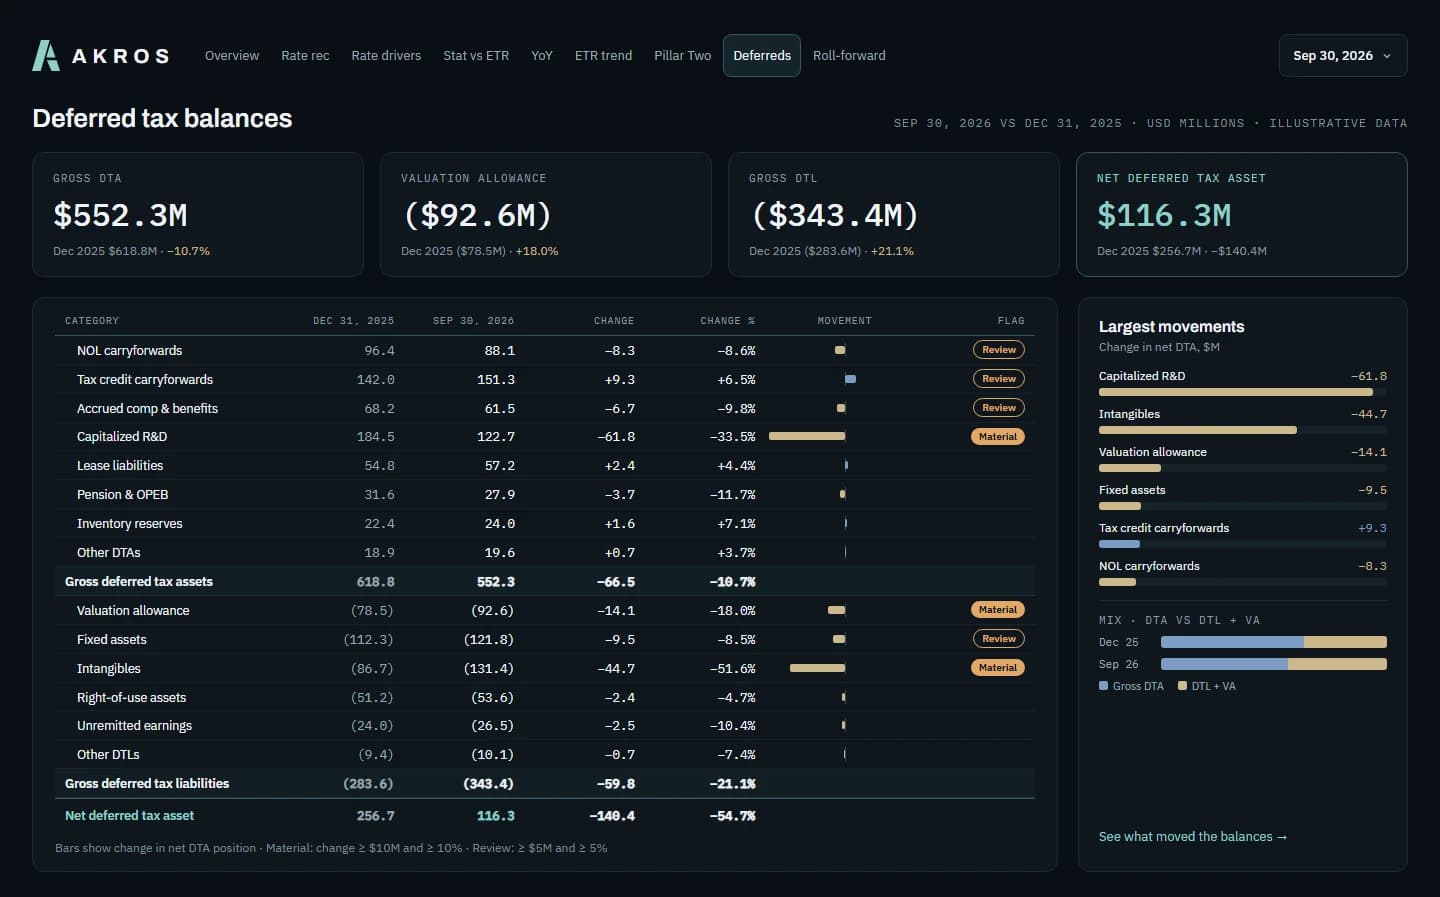Image resolution: width=1440 pixels, height=897 pixels.
Task: Click the Capitalized R&D movement bar in table
Action: pyautogui.click(x=807, y=437)
